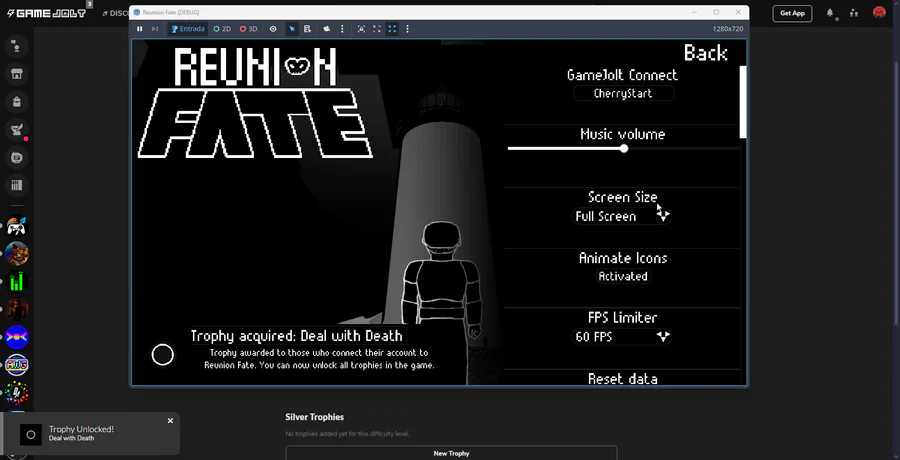Viewport: 900px width, 460px height.
Task: Open the user avatar menu
Action: tap(879, 13)
